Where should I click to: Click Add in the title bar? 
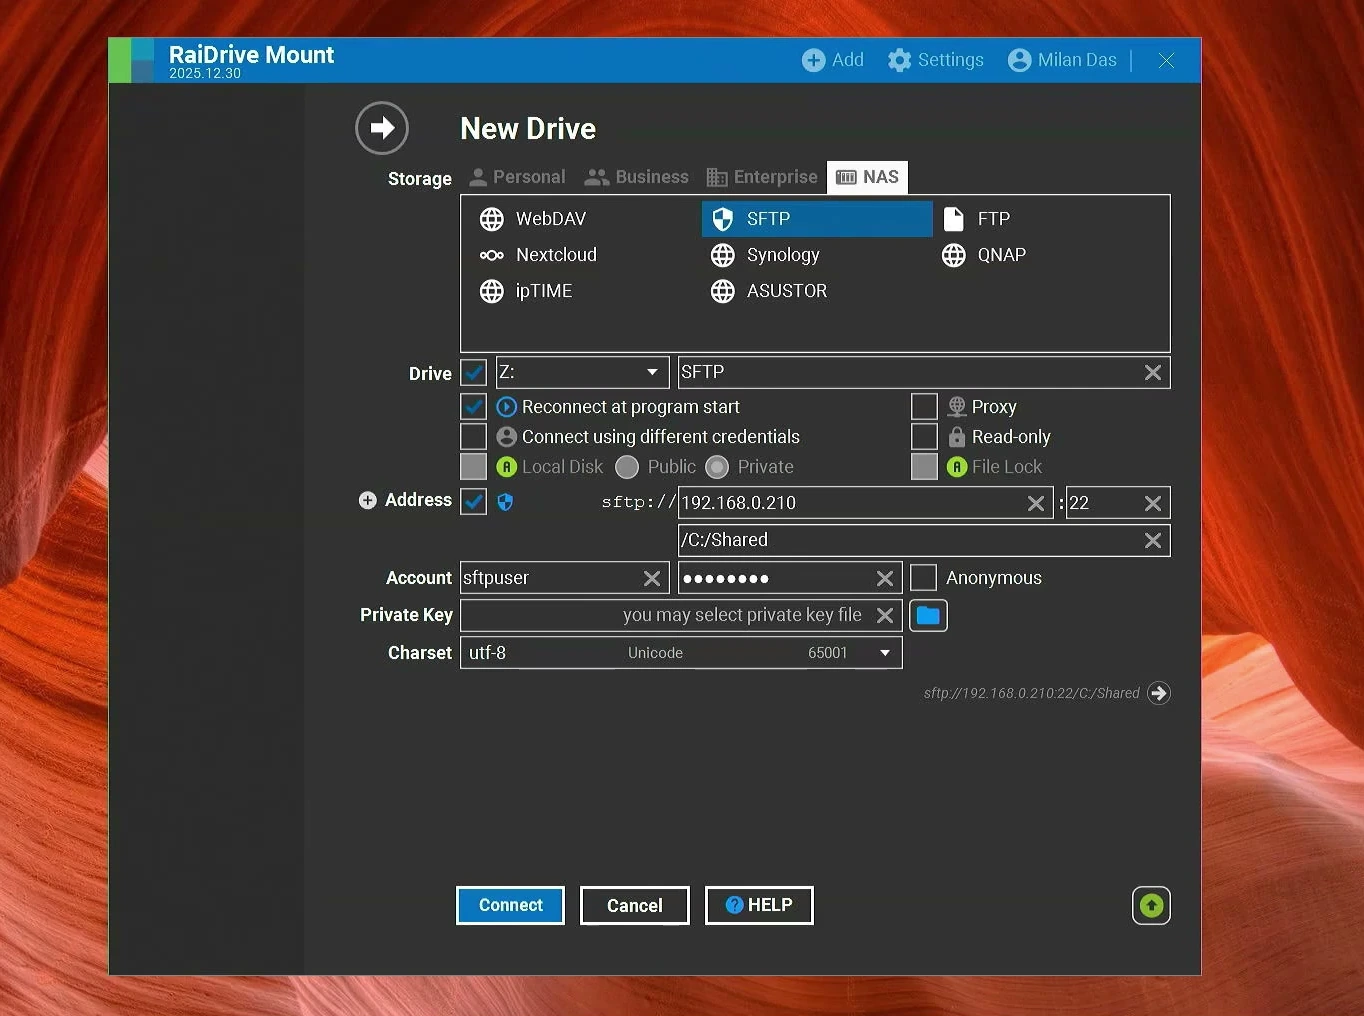tap(833, 60)
